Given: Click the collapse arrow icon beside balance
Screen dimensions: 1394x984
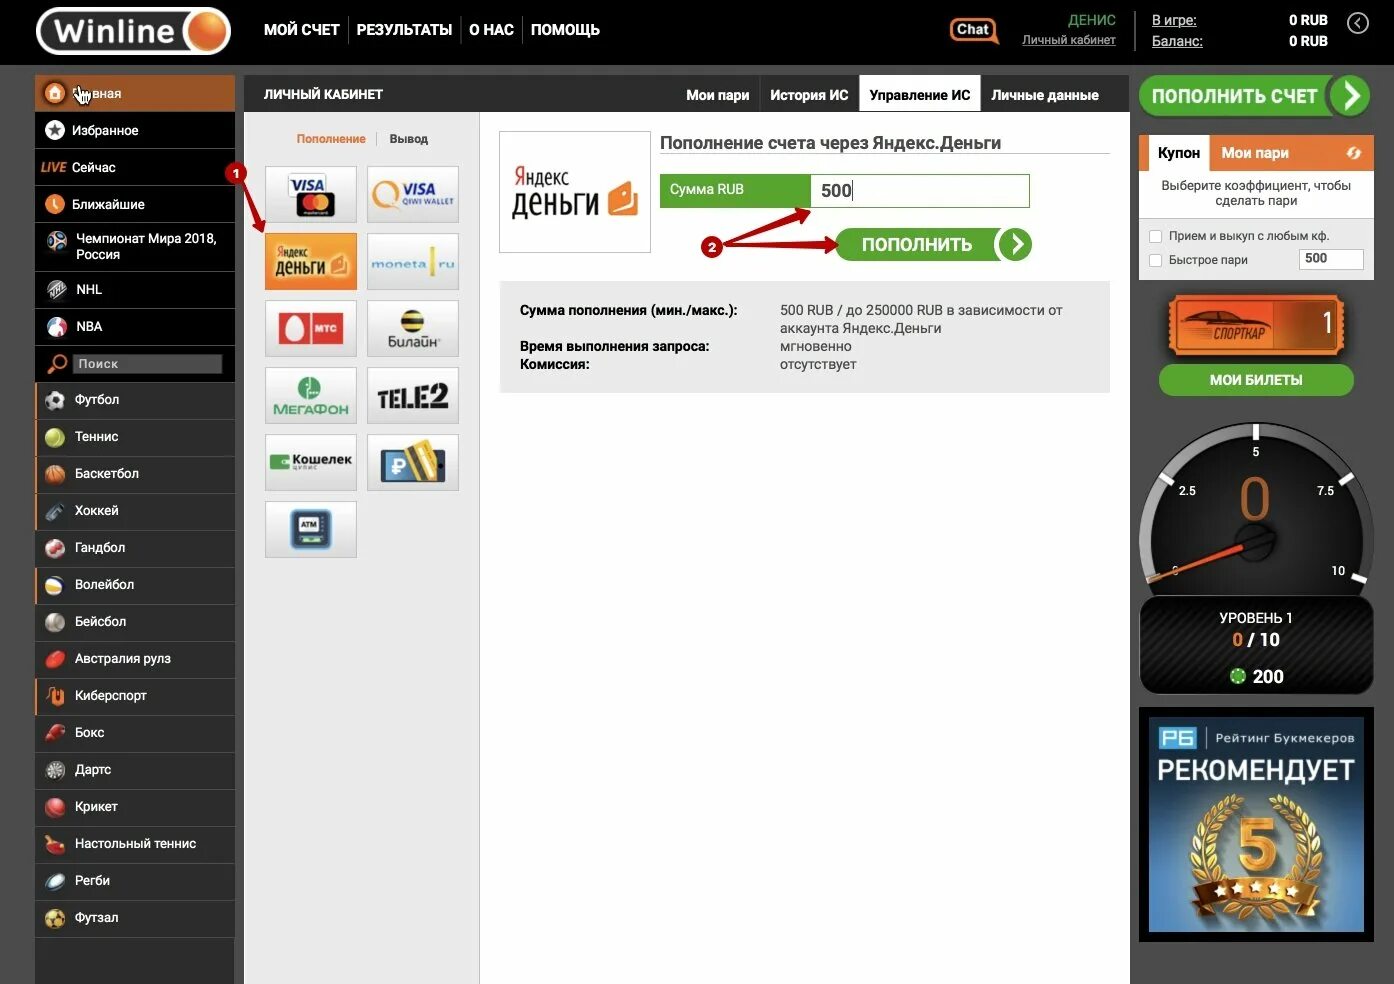Looking at the screenshot, I should [1357, 22].
